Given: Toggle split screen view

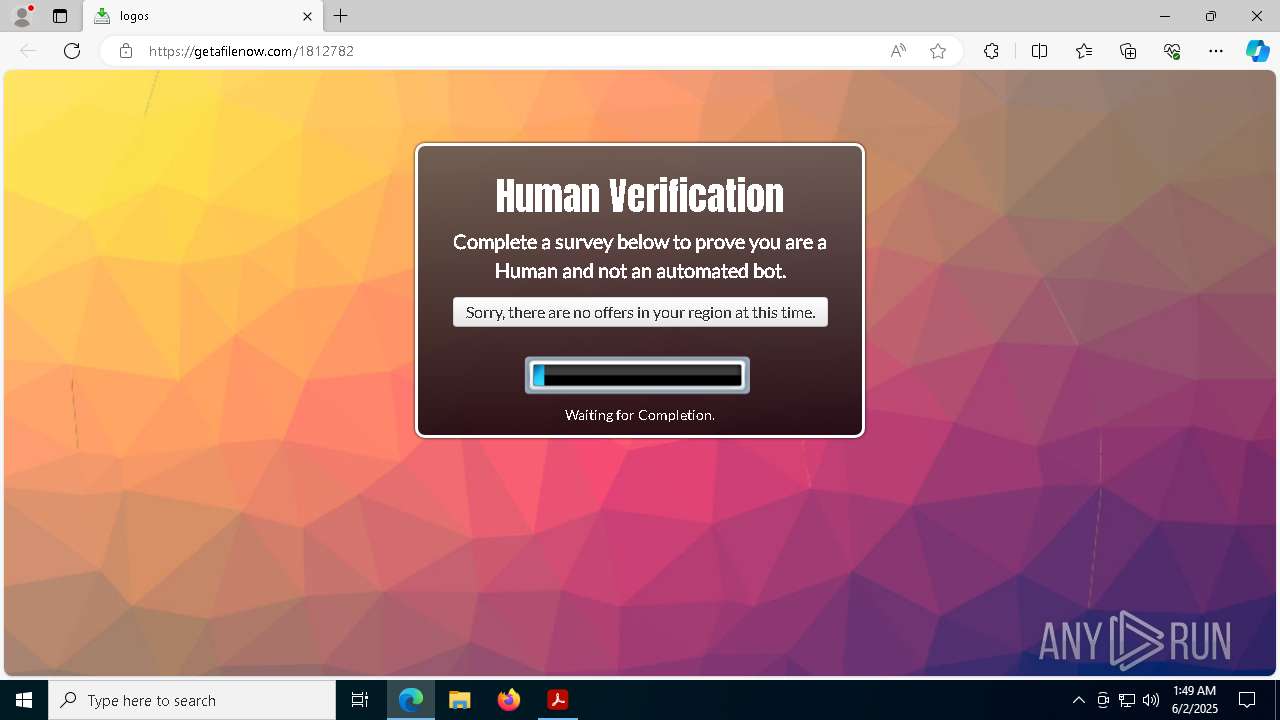Looking at the screenshot, I should click(1039, 51).
